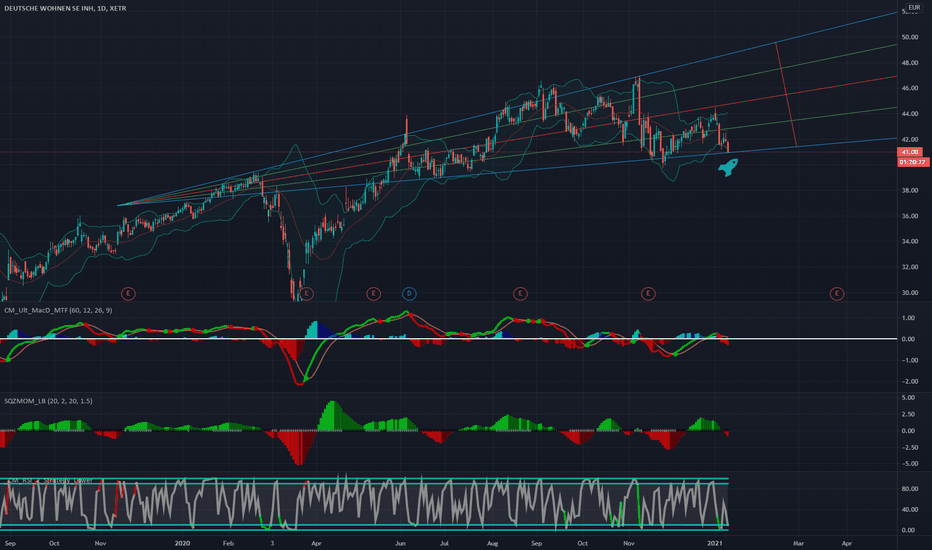932x550 pixels.
Task: Click the 80.00 level on the RSI scale
Action: (909, 489)
